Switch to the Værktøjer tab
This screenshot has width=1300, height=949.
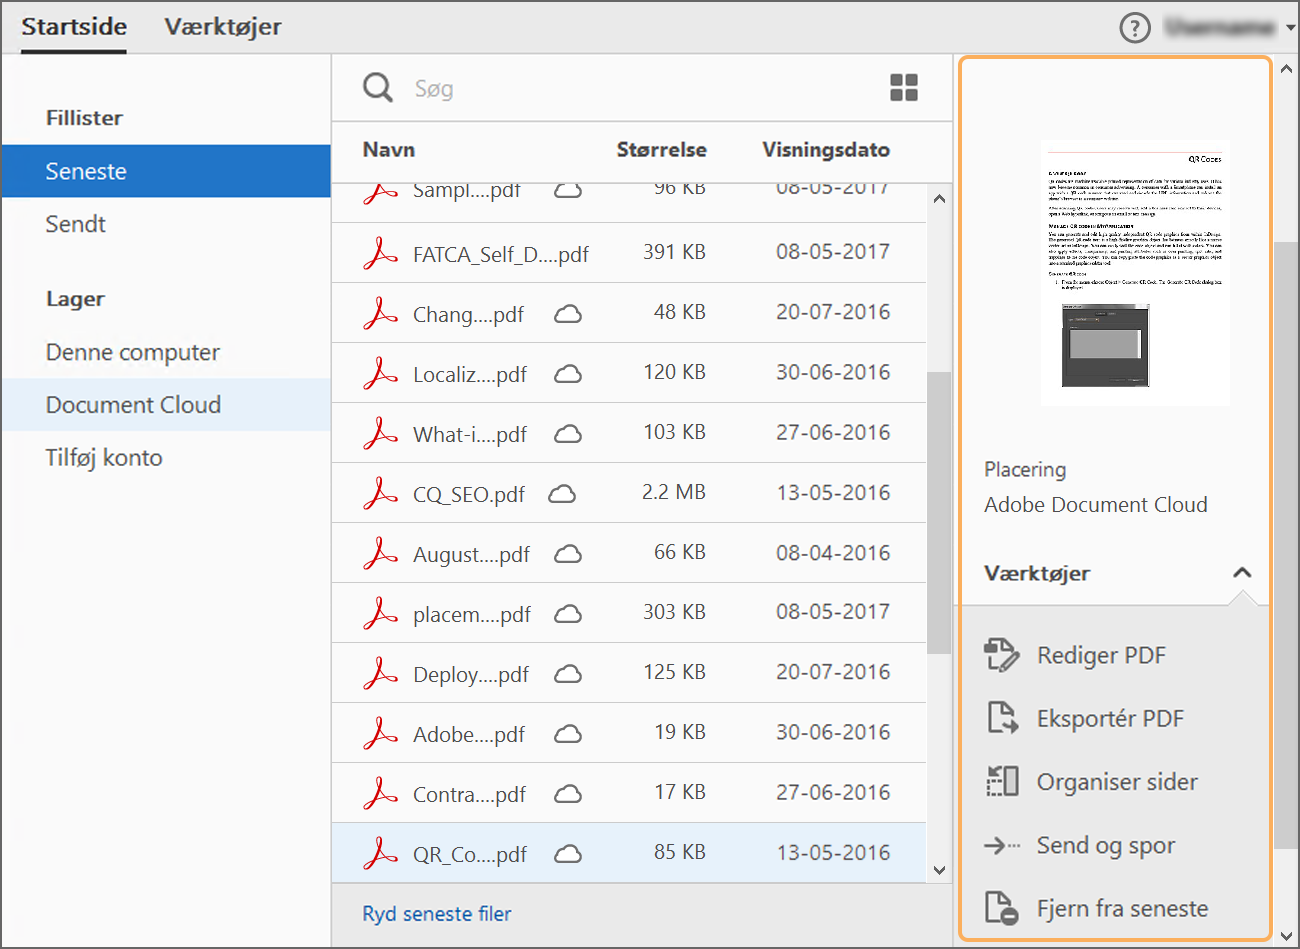click(x=223, y=27)
